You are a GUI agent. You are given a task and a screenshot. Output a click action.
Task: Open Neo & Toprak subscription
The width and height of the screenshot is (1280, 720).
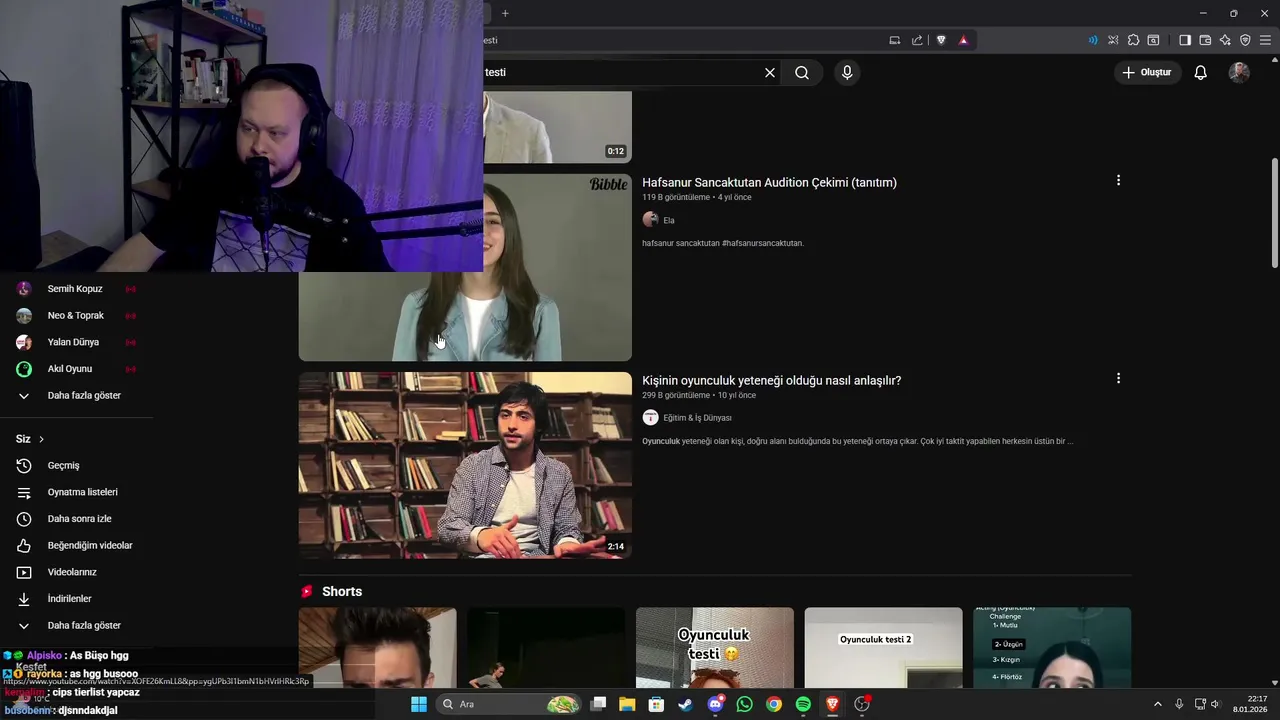pos(76,315)
